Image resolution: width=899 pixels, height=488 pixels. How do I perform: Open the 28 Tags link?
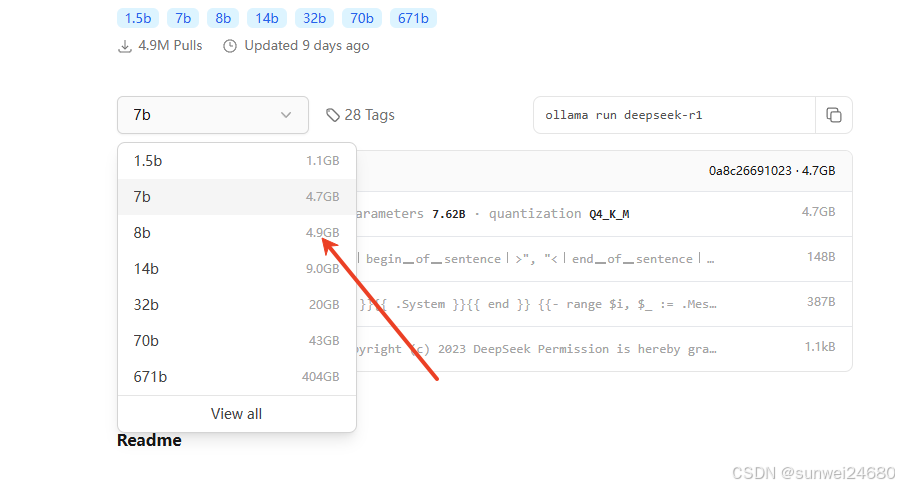tap(361, 115)
